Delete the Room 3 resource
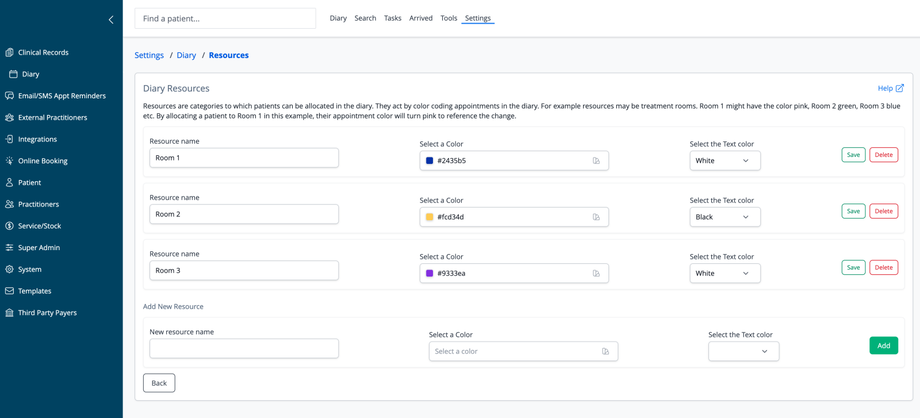 point(883,267)
